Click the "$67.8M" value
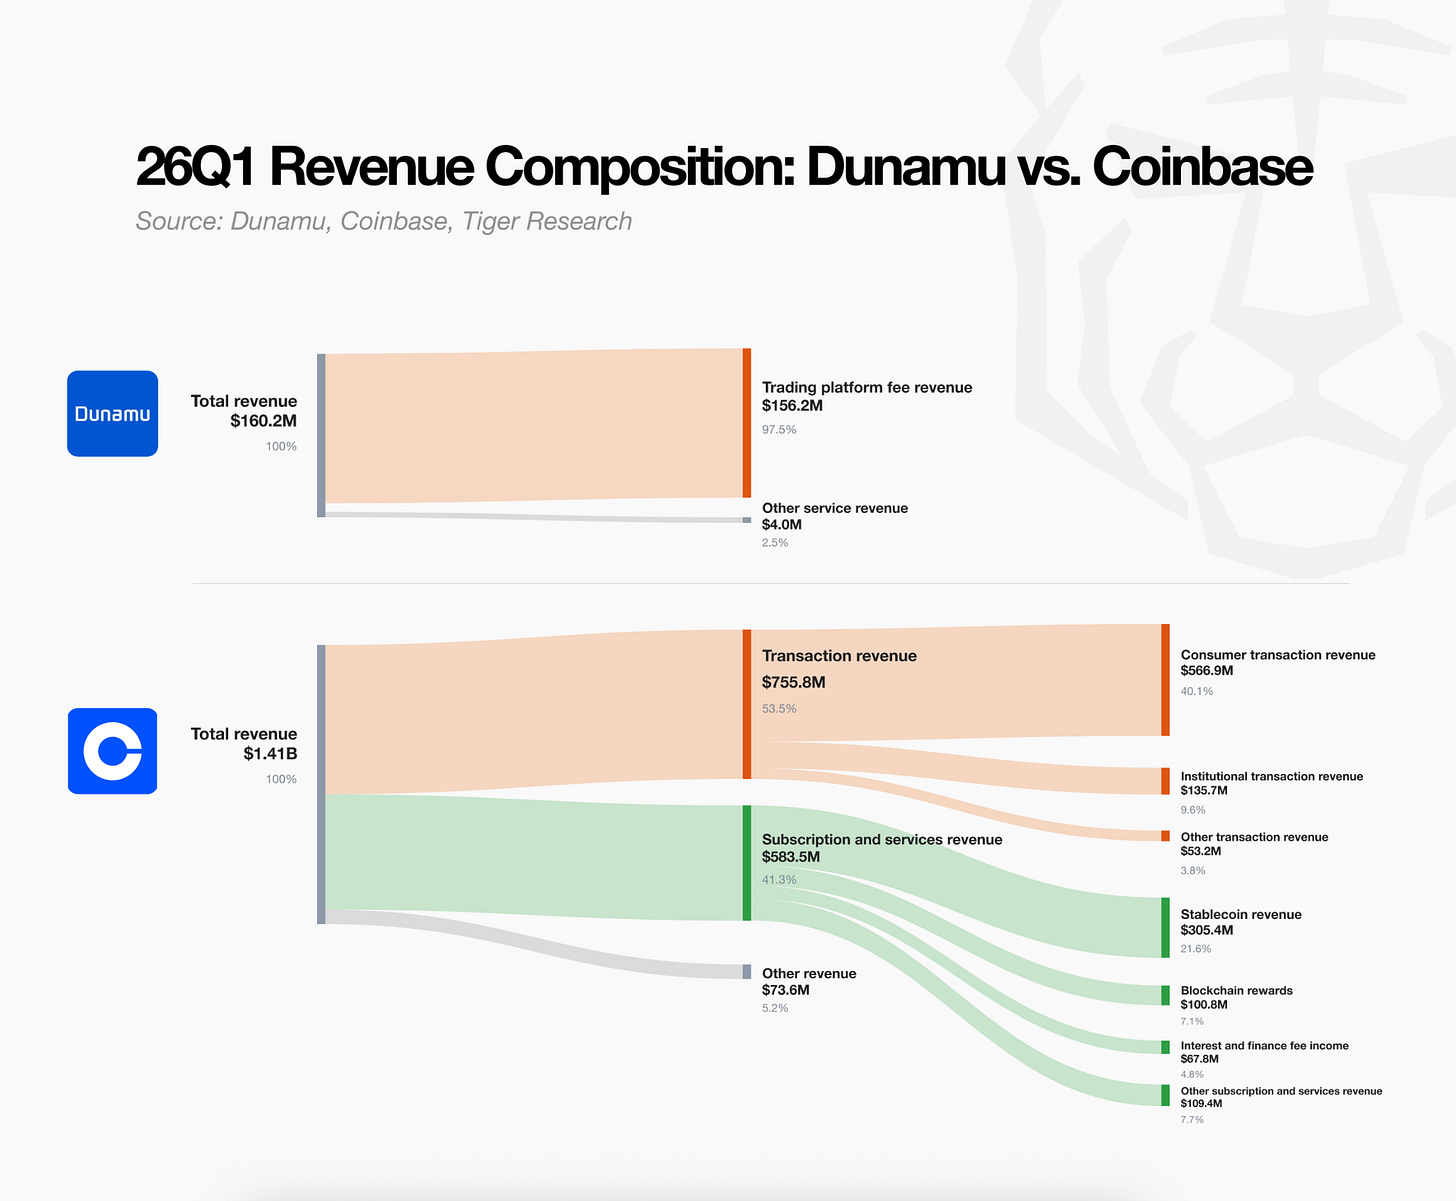Screen dimensions: 1456x1201 click(x=1200, y=1059)
